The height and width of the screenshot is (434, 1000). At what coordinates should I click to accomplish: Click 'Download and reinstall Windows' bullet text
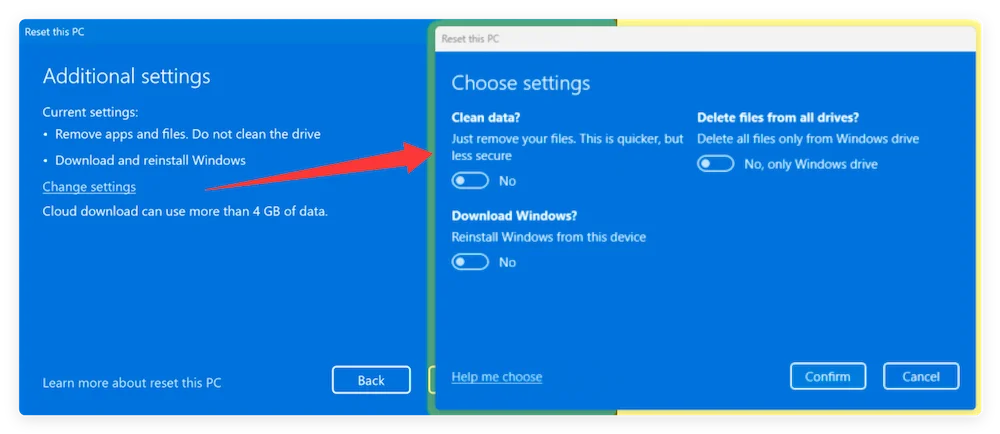pos(151,160)
